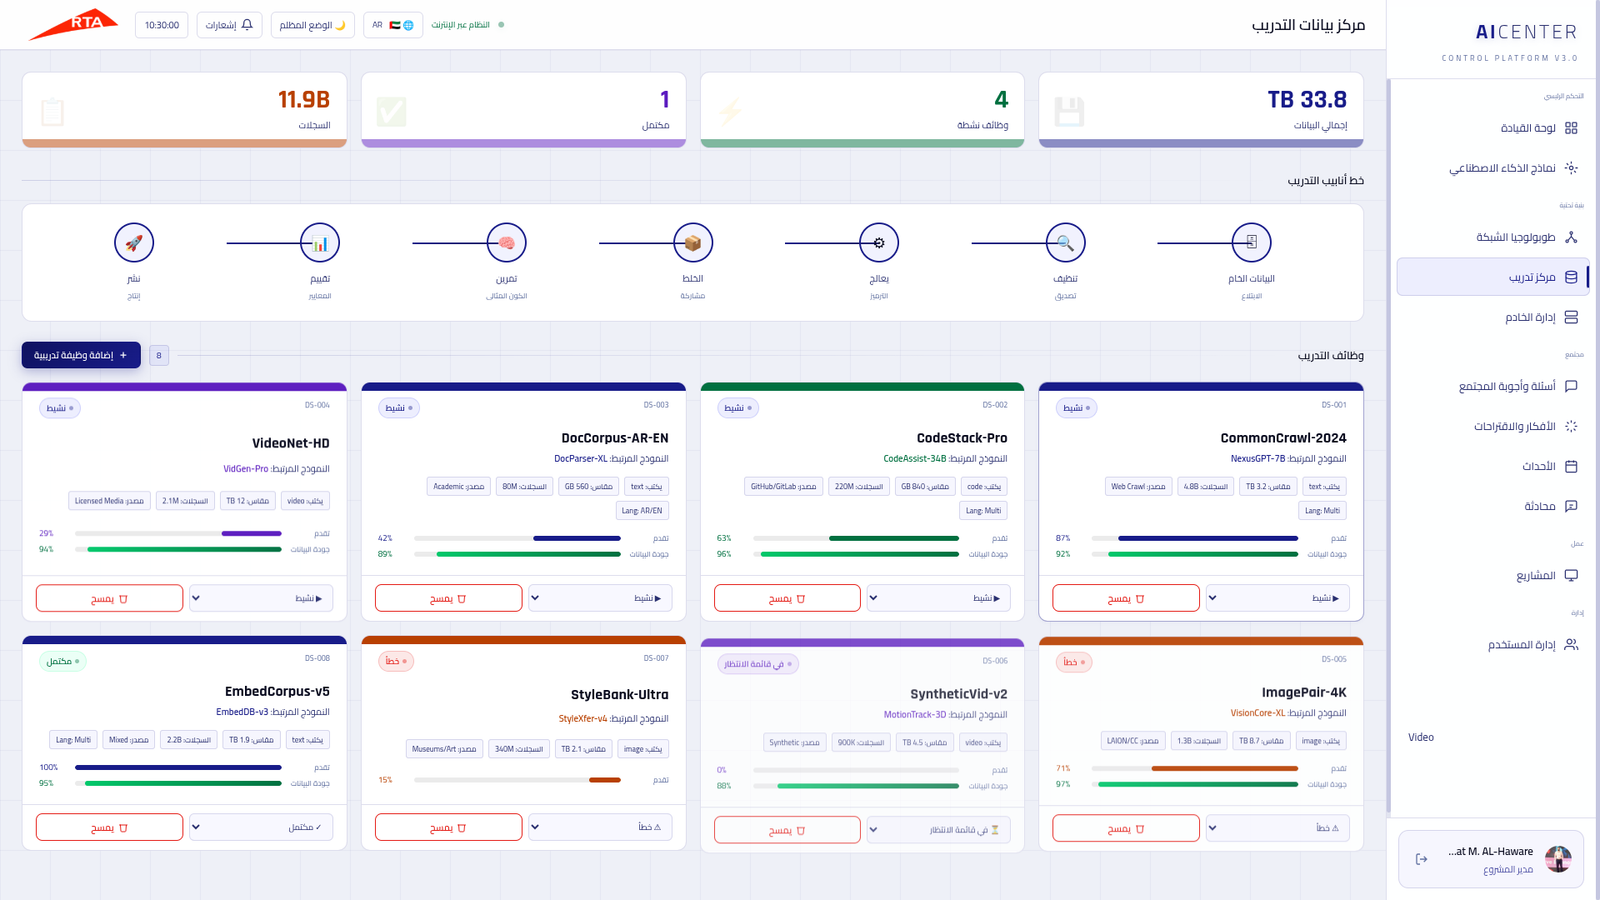The width and height of the screenshot is (1600, 900).
Task: Click the "Museums/Art" source tag on StyleBank-Ultra
Action: coord(444,749)
